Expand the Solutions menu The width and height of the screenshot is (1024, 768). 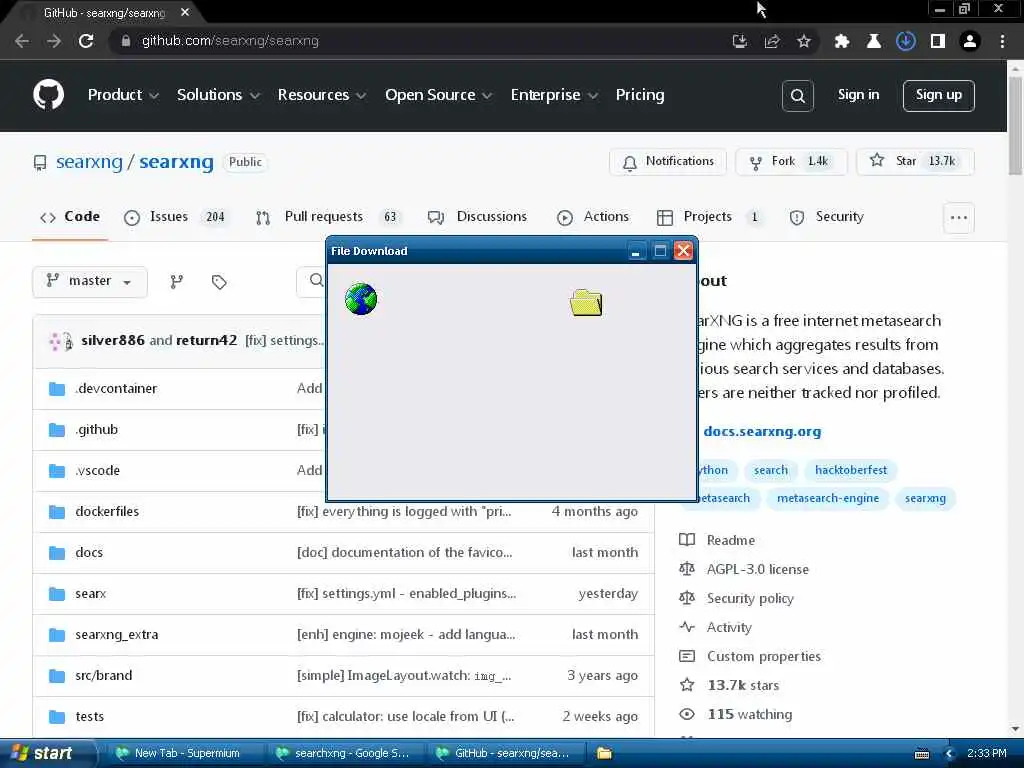[218, 95]
